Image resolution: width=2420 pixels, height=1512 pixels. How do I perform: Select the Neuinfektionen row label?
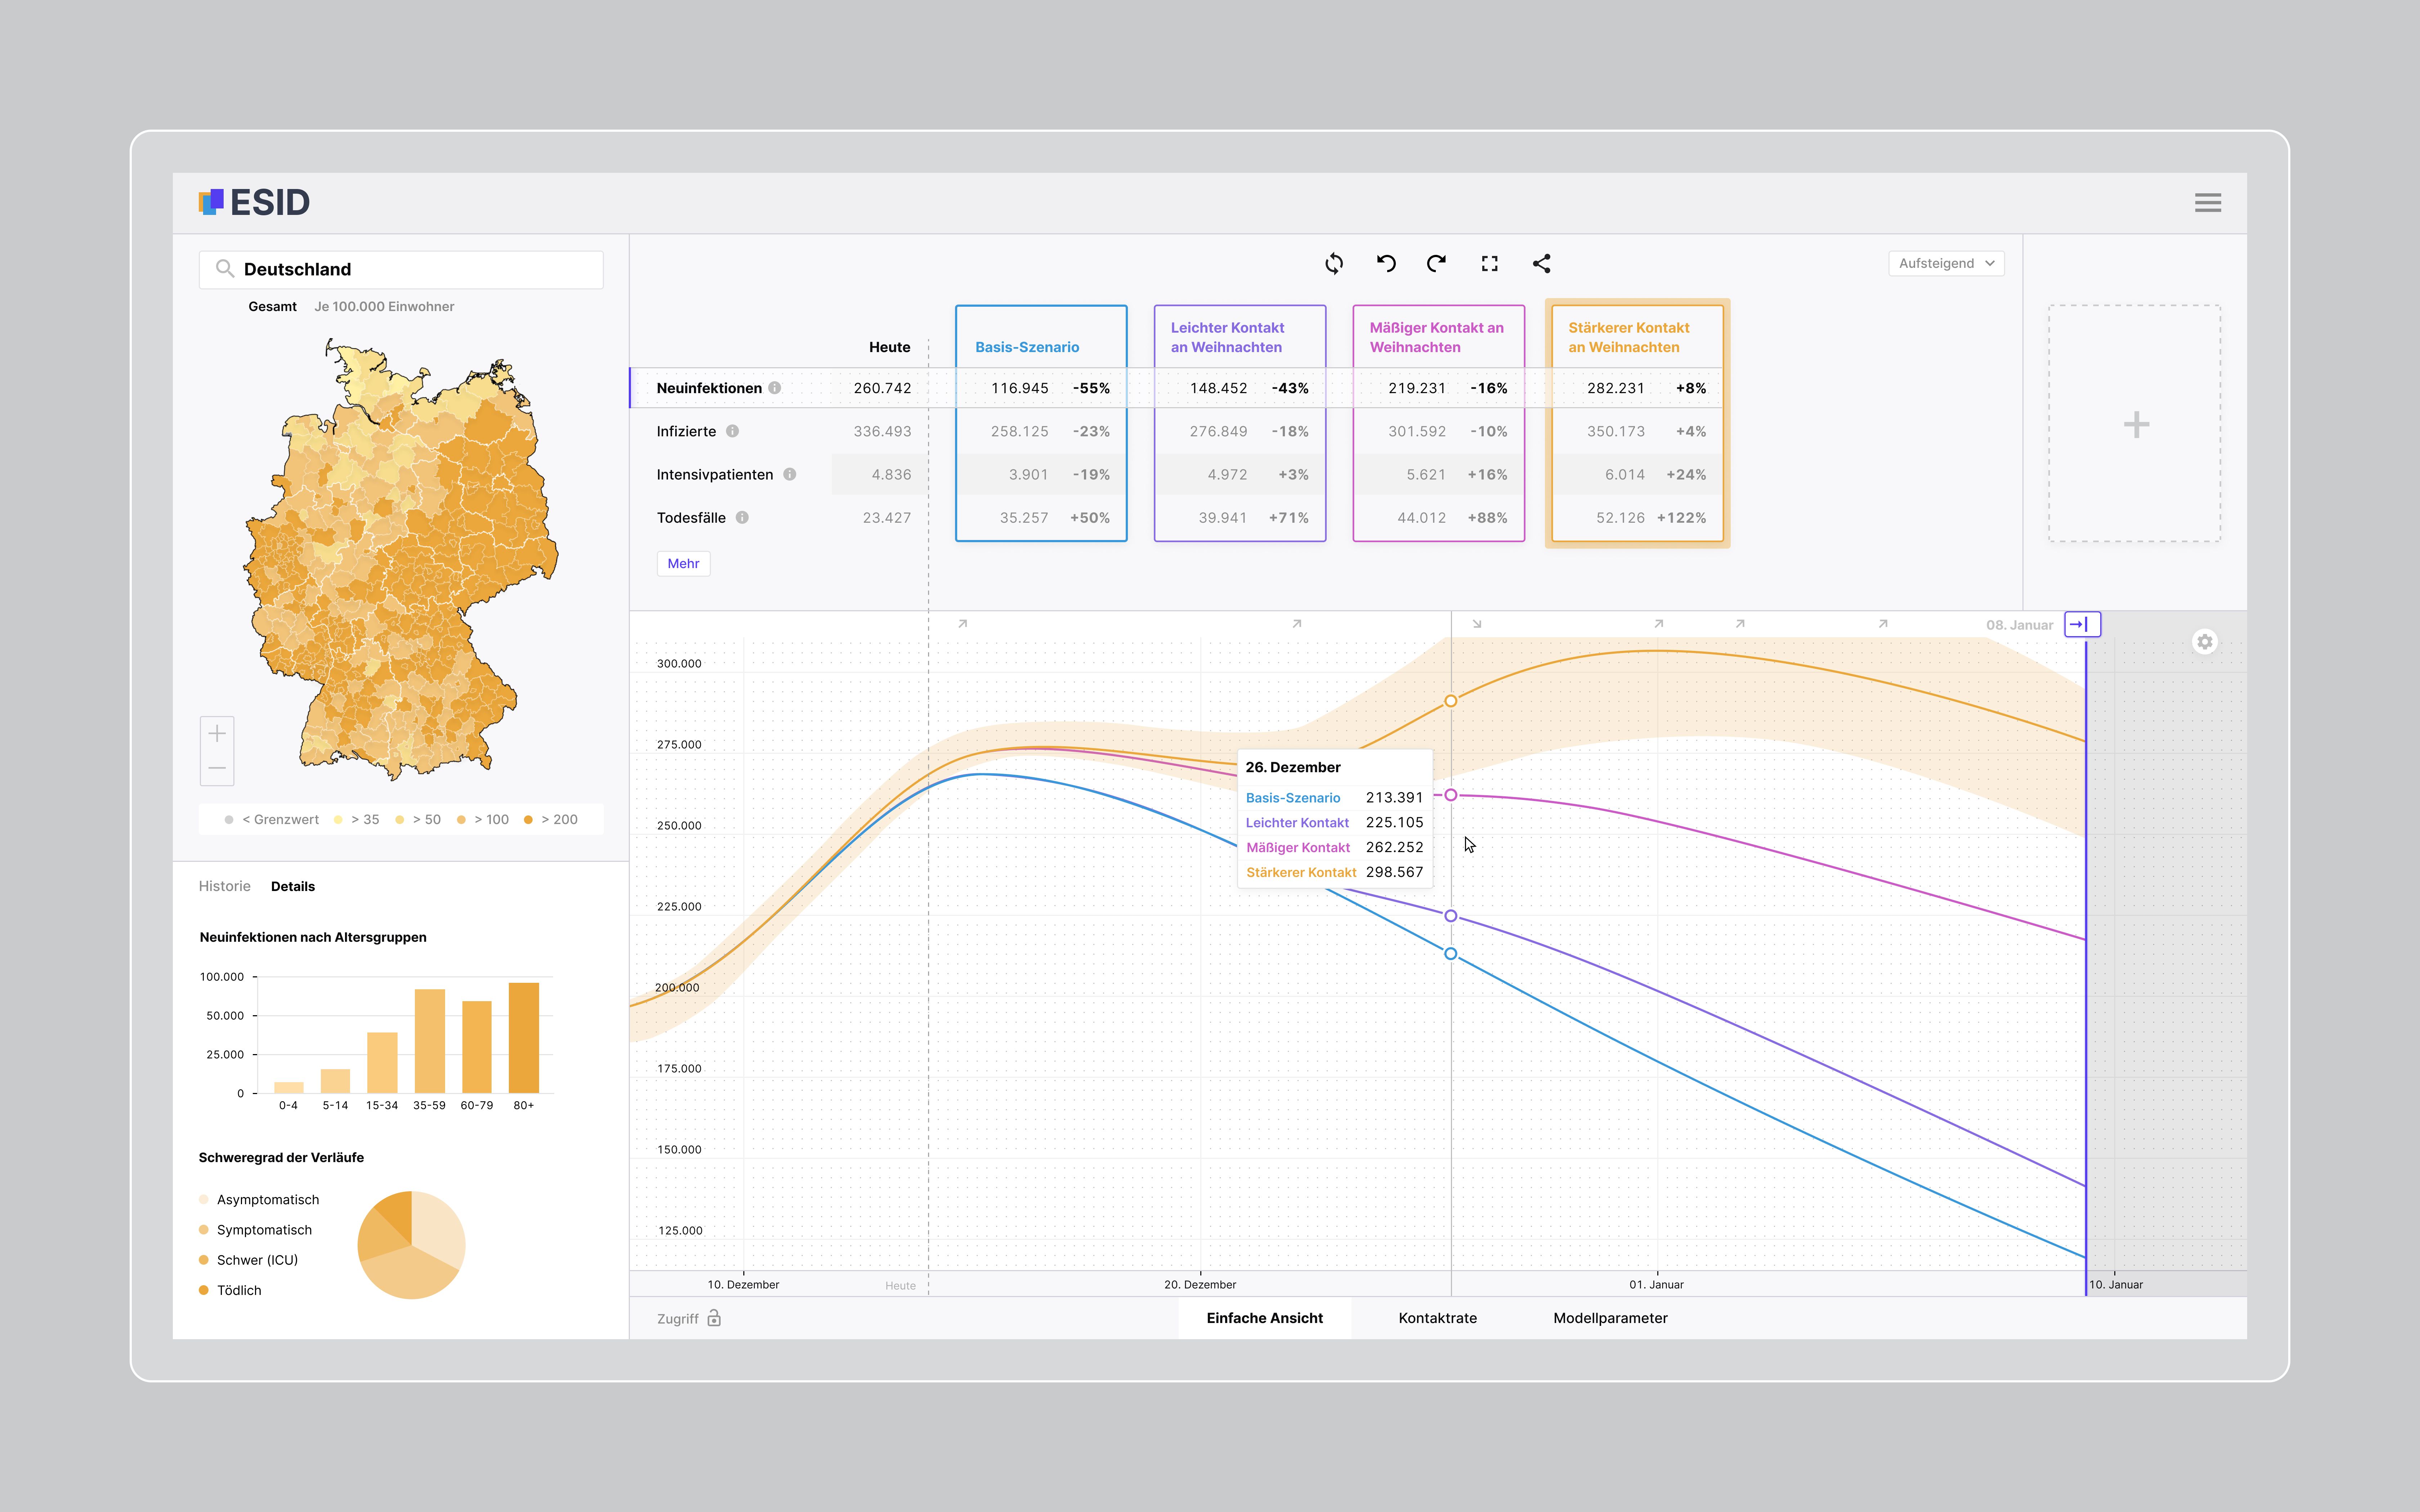pos(709,388)
